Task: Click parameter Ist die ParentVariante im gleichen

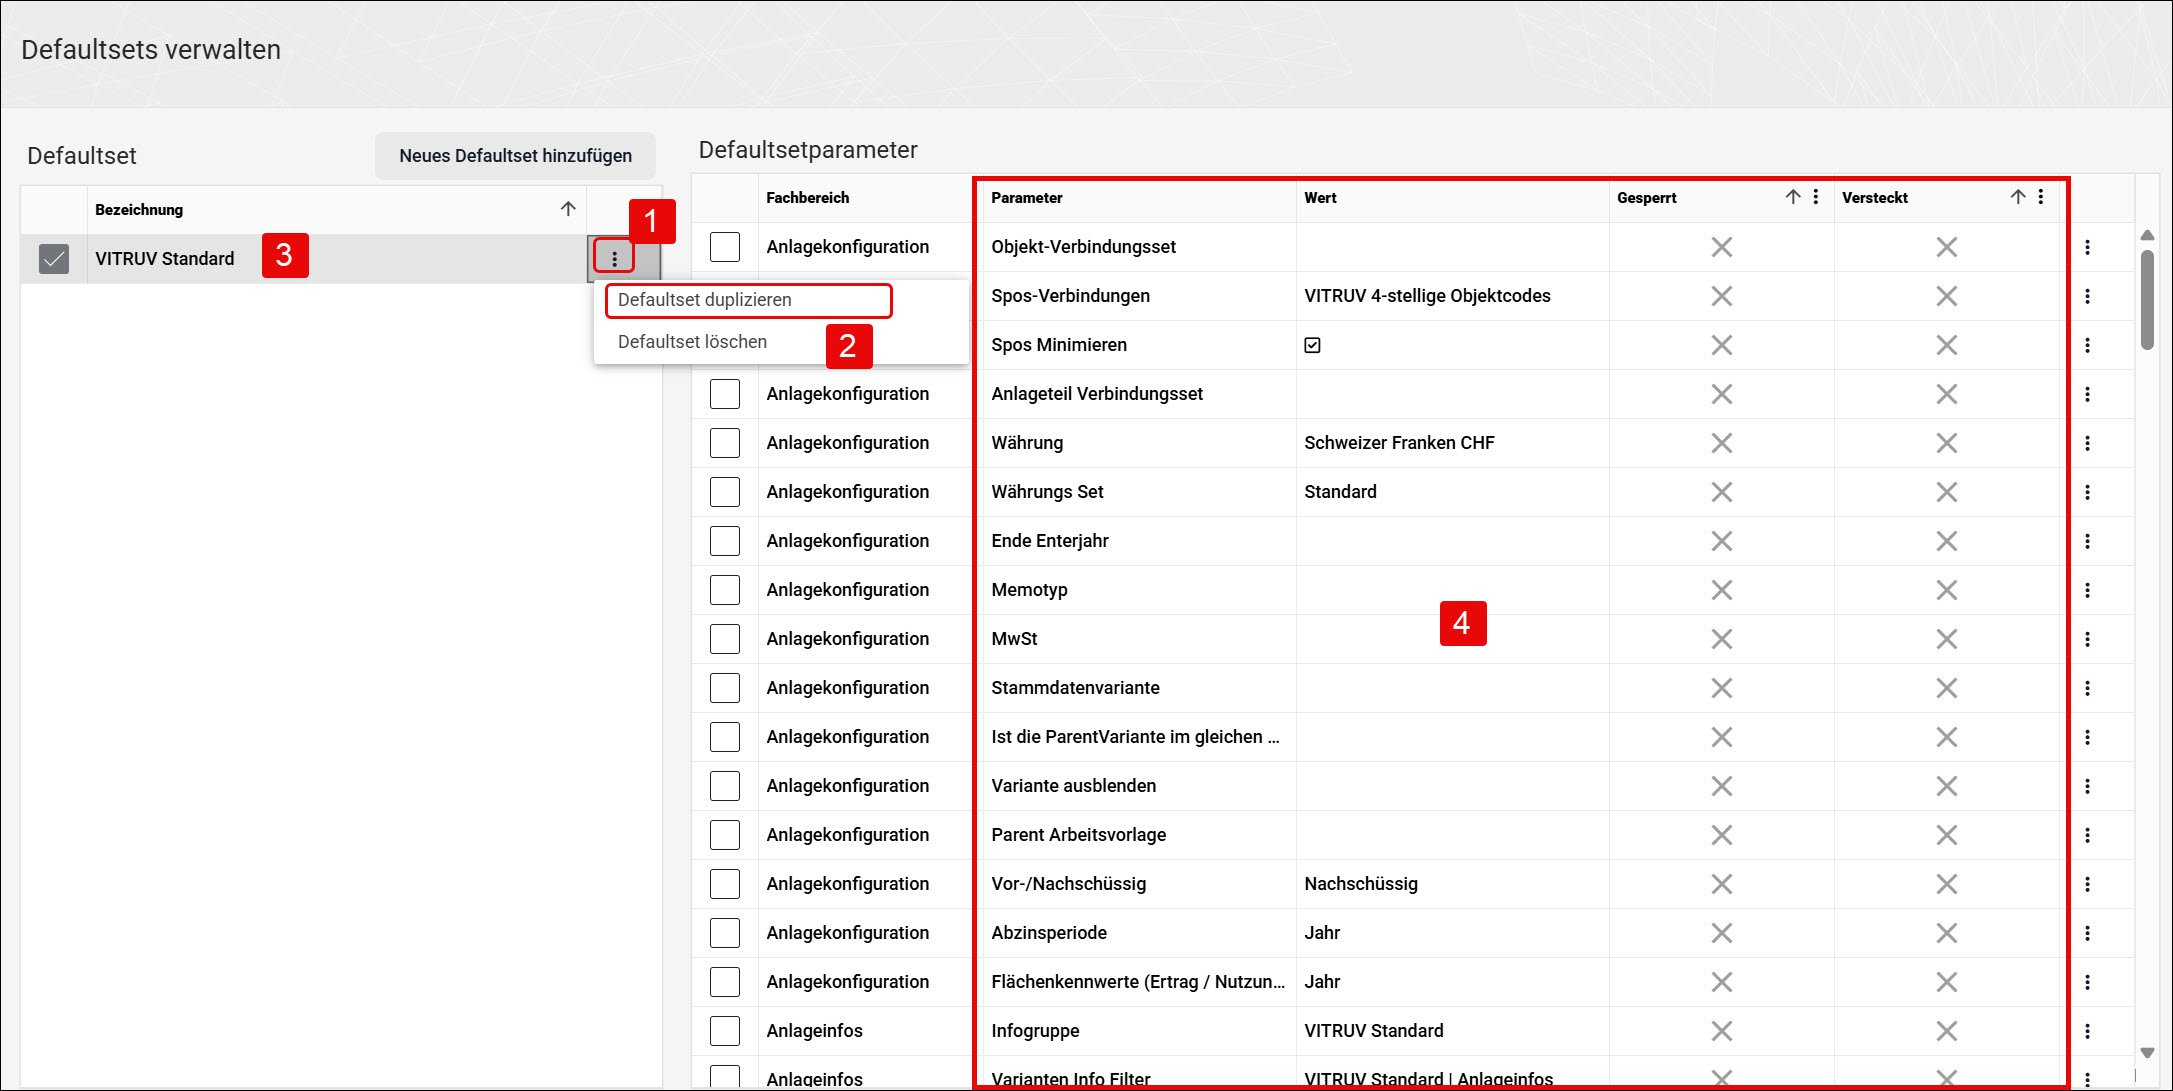Action: click(1134, 737)
